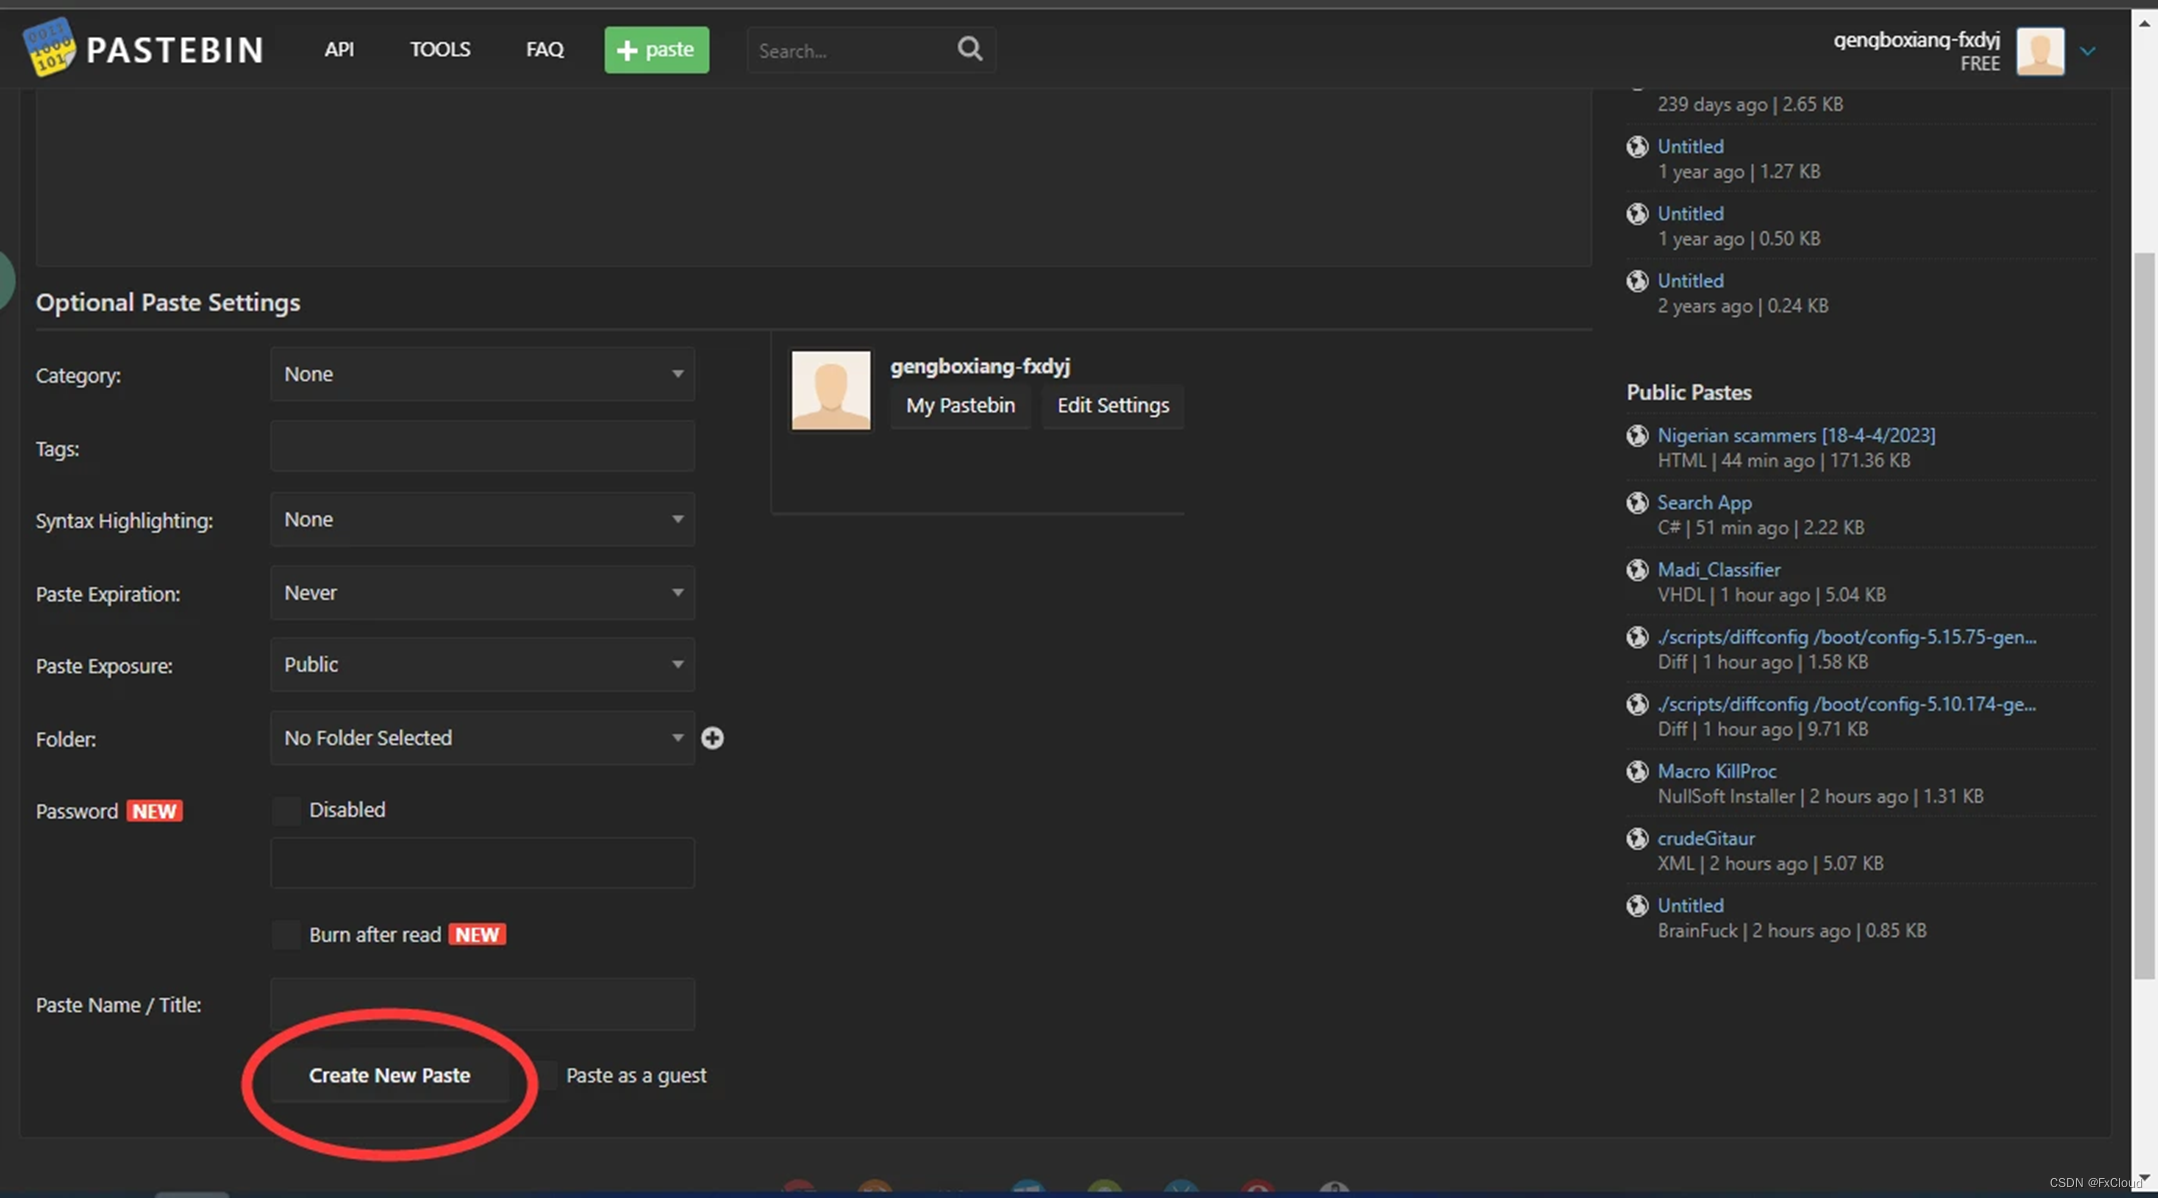The image size is (2158, 1198).
Task: Open the Category dropdown
Action: click(482, 374)
